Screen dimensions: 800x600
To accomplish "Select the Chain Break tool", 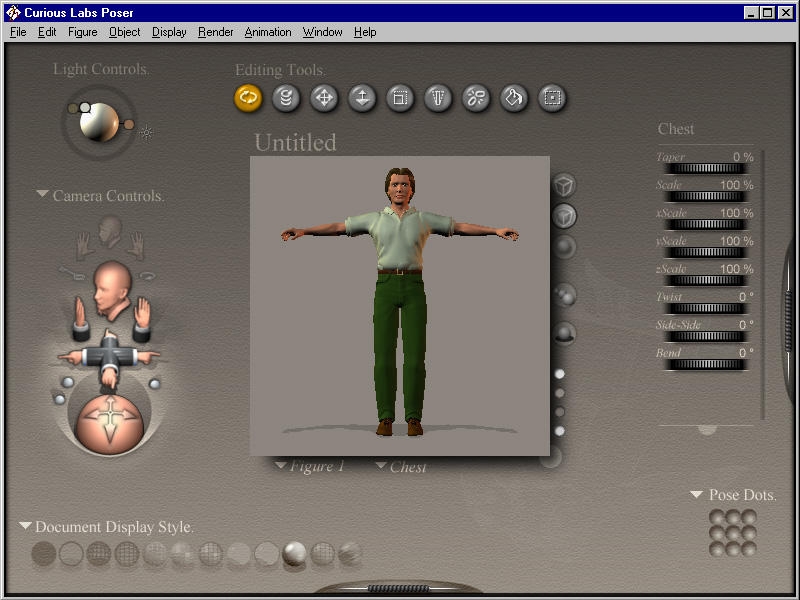I will (476, 98).
